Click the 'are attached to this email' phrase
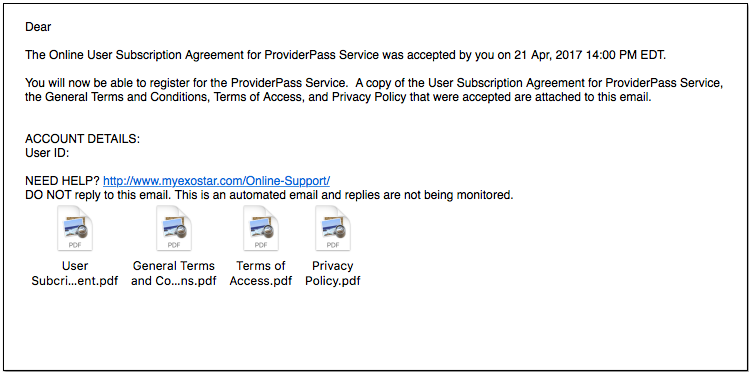The width and height of the screenshot is (749, 372). (x=592, y=97)
